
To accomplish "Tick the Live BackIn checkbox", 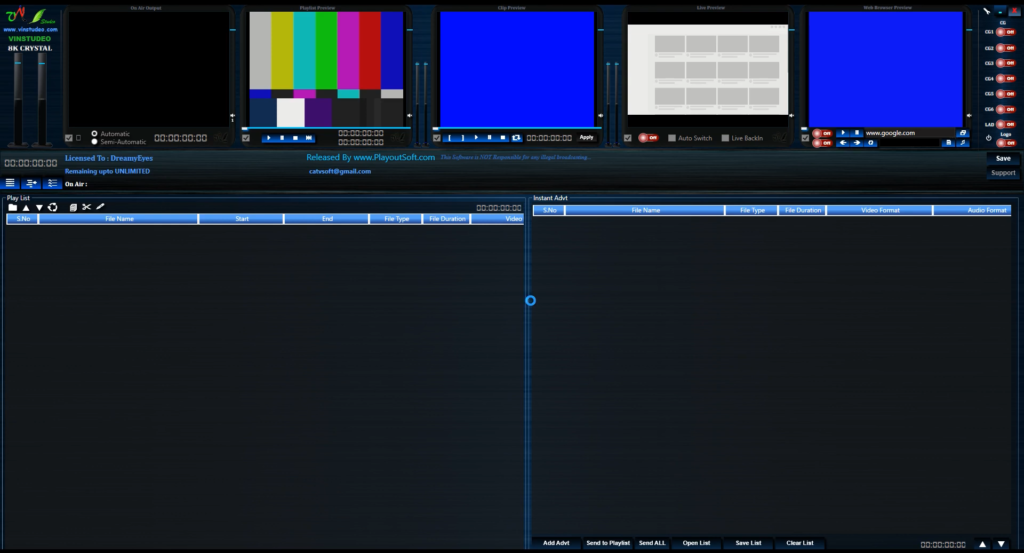I will (x=726, y=138).
